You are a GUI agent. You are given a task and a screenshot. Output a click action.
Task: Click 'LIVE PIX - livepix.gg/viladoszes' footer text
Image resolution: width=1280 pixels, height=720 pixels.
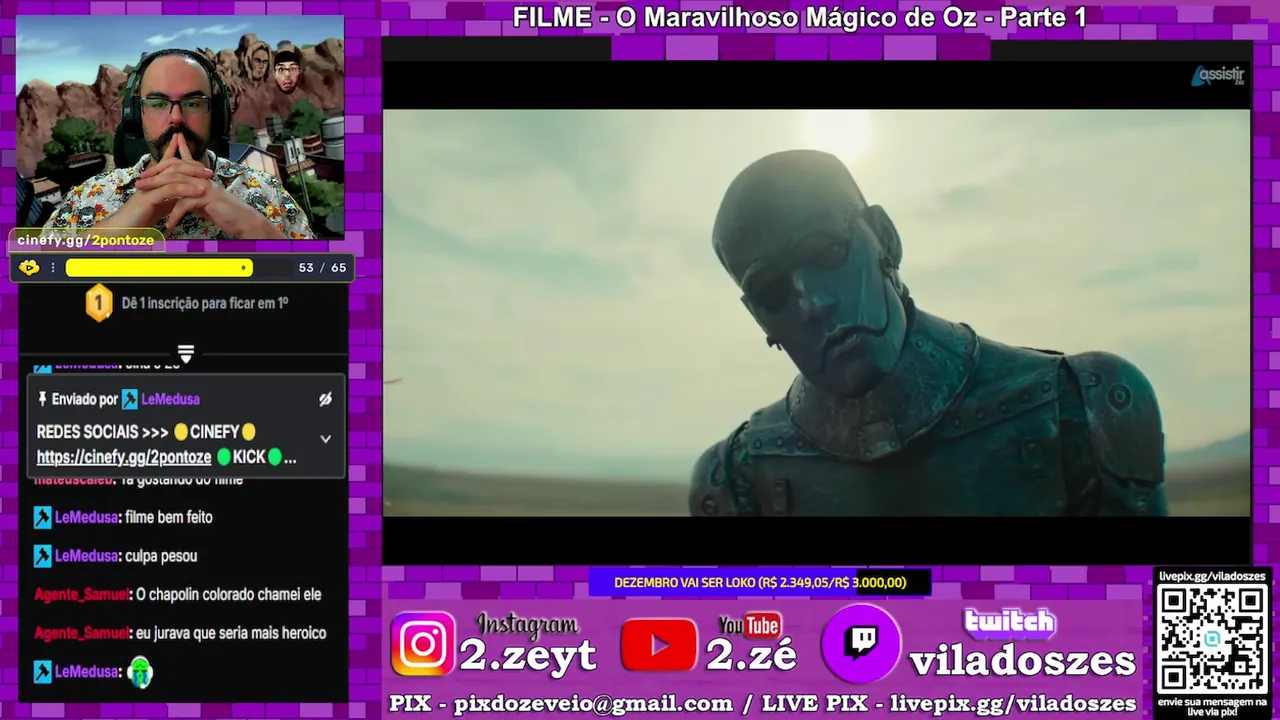point(949,703)
